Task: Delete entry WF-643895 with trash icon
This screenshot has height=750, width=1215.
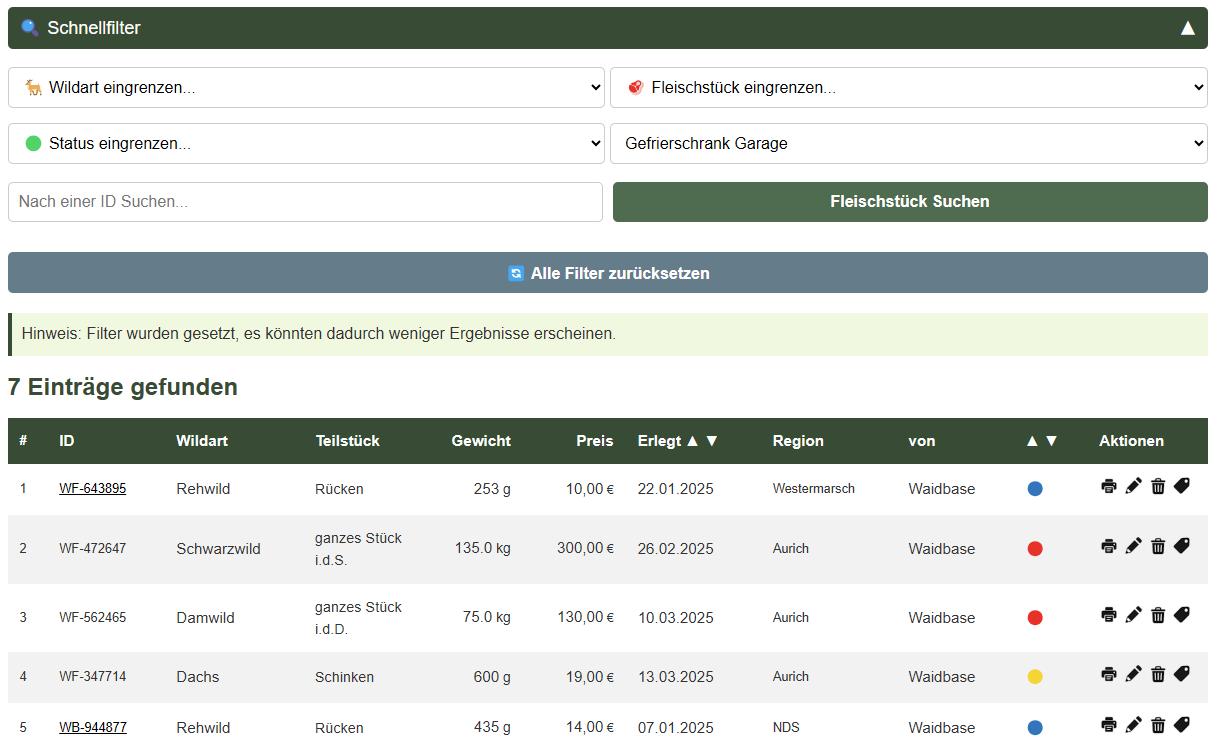Action: (x=1158, y=486)
